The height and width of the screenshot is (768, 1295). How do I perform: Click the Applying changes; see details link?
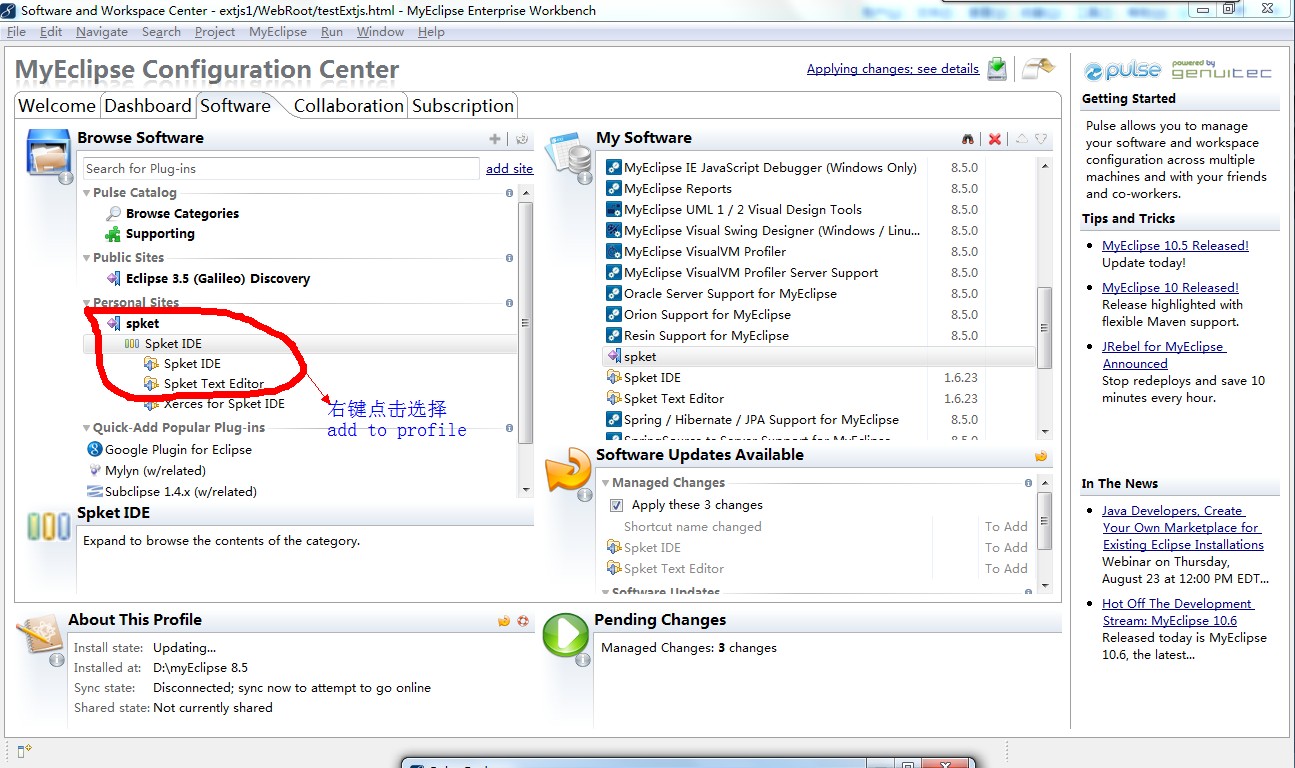click(893, 69)
